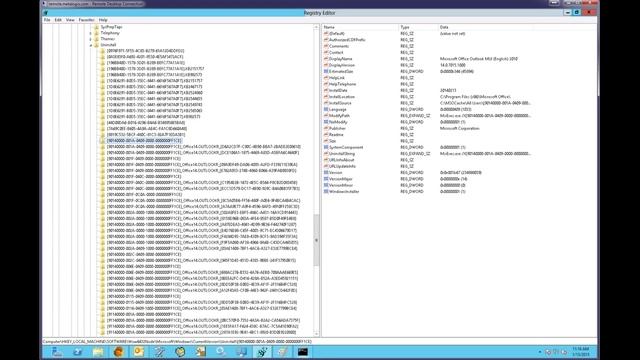Open the Command Prompt taskbar icon

pyautogui.click(x=303, y=352)
